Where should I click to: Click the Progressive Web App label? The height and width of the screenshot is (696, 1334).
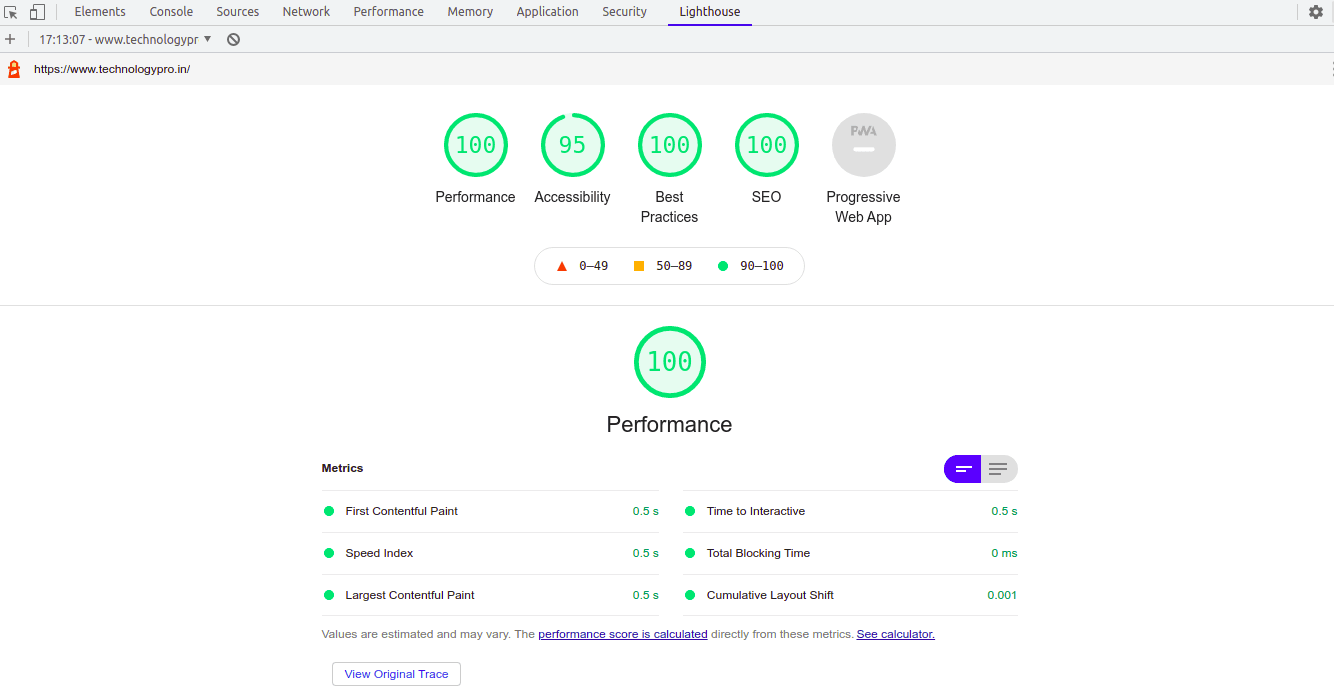pyautogui.click(x=864, y=207)
